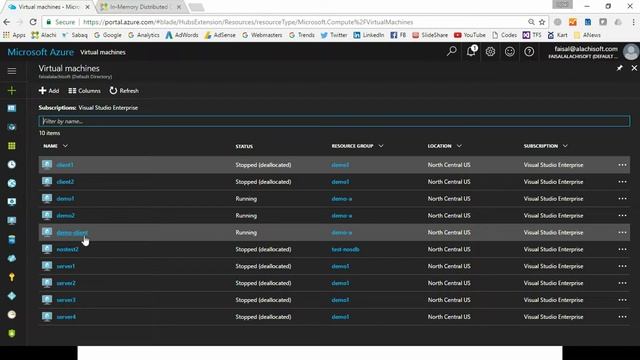This screenshot has height=360, width=640.
Task: Open the yellow key Subscriptions sidebar icon
Action: pyautogui.click(x=12, y=277)
